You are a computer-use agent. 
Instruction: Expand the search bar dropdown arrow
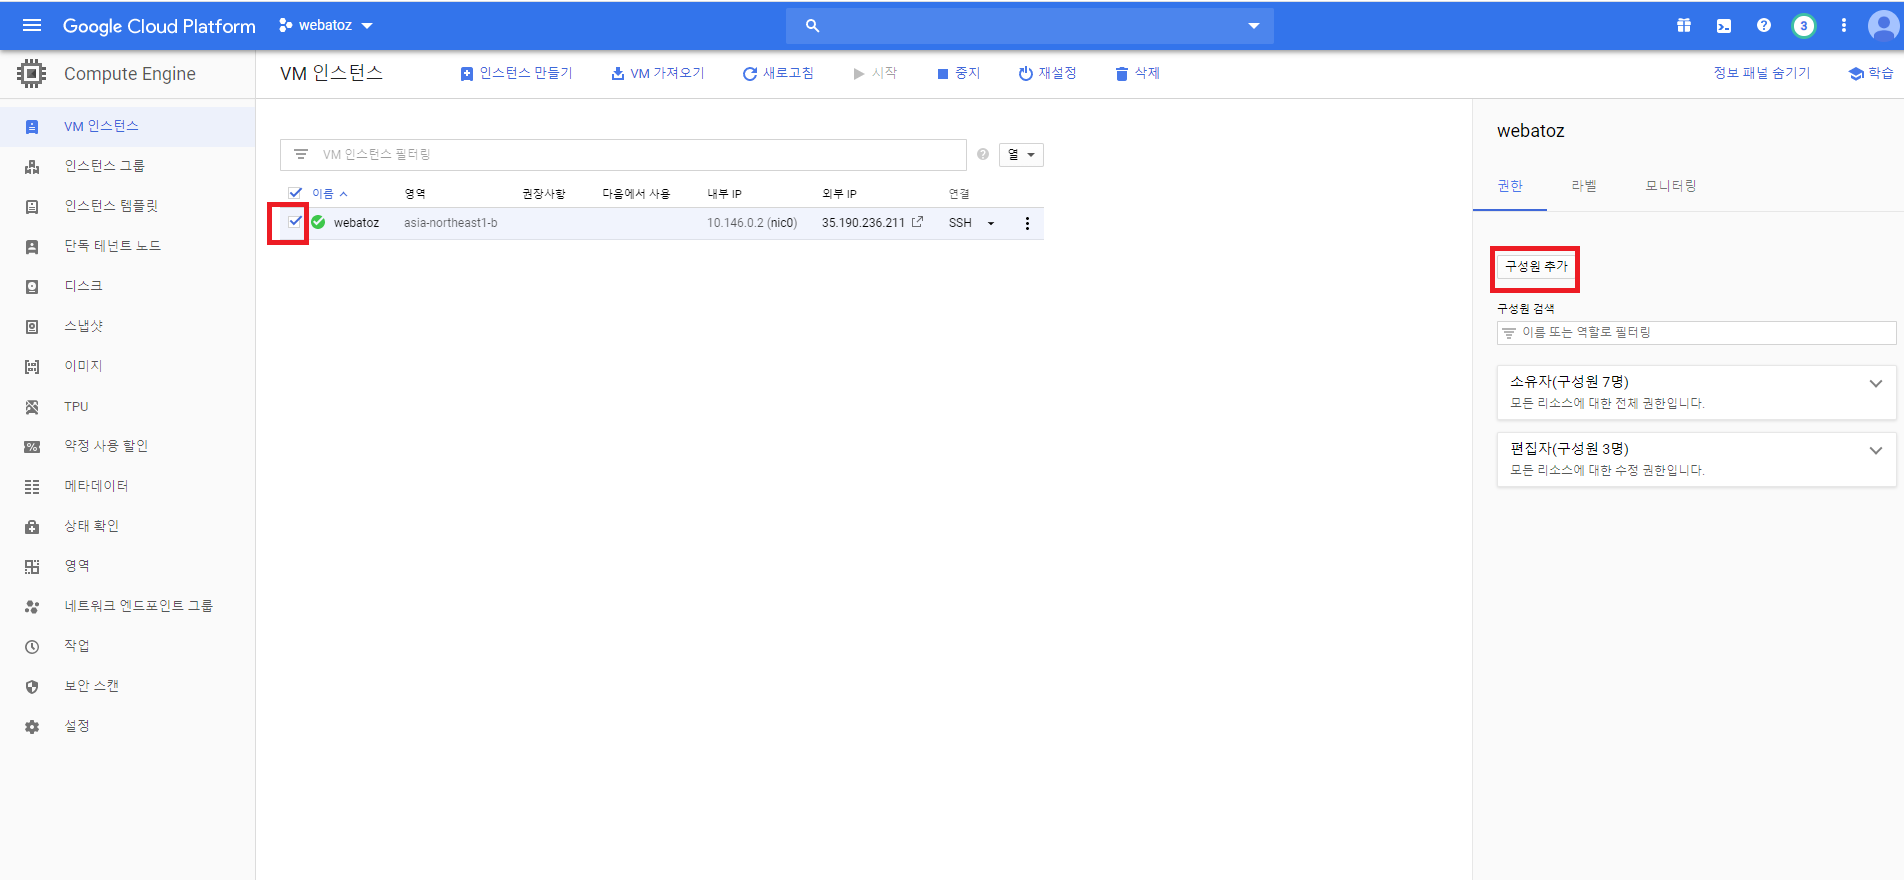[x=1253, y=26]
